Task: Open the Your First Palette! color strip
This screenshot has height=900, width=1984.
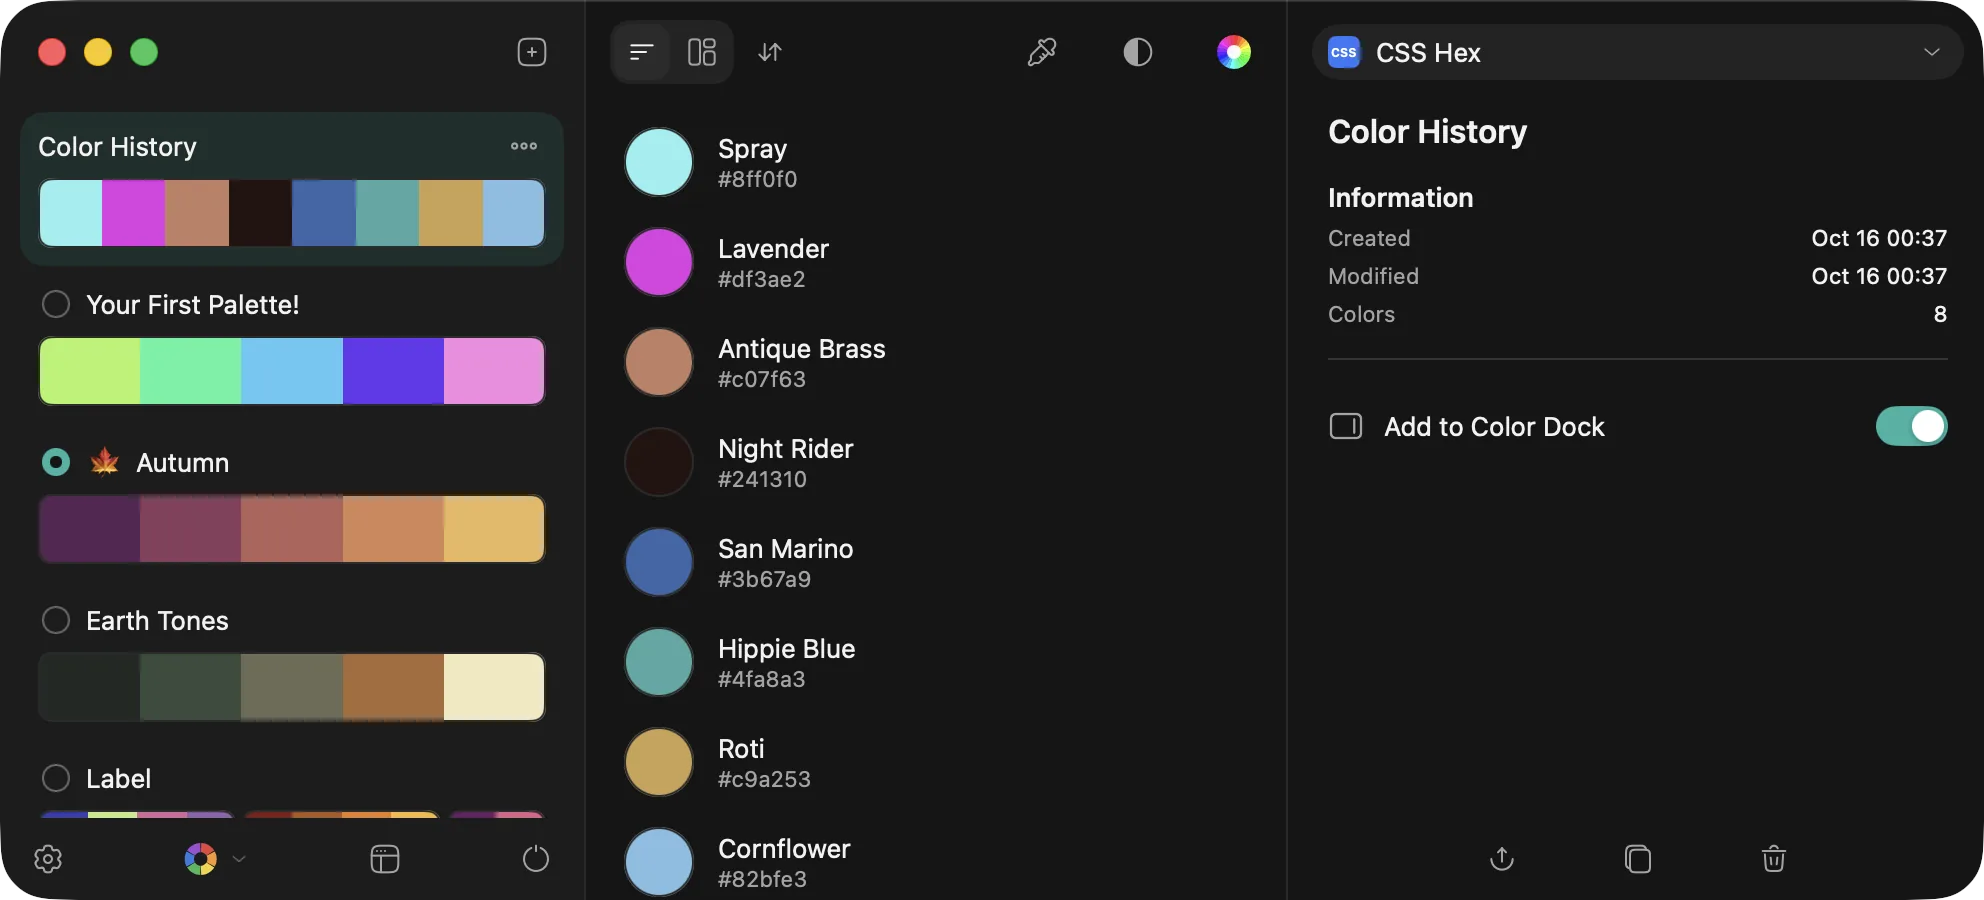Action: coord(292,371)
